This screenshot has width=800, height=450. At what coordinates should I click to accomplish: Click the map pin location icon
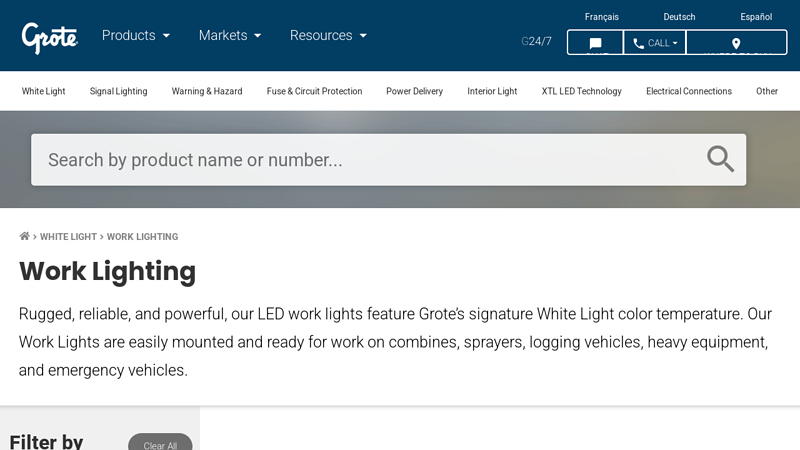[x=736, y=43]
